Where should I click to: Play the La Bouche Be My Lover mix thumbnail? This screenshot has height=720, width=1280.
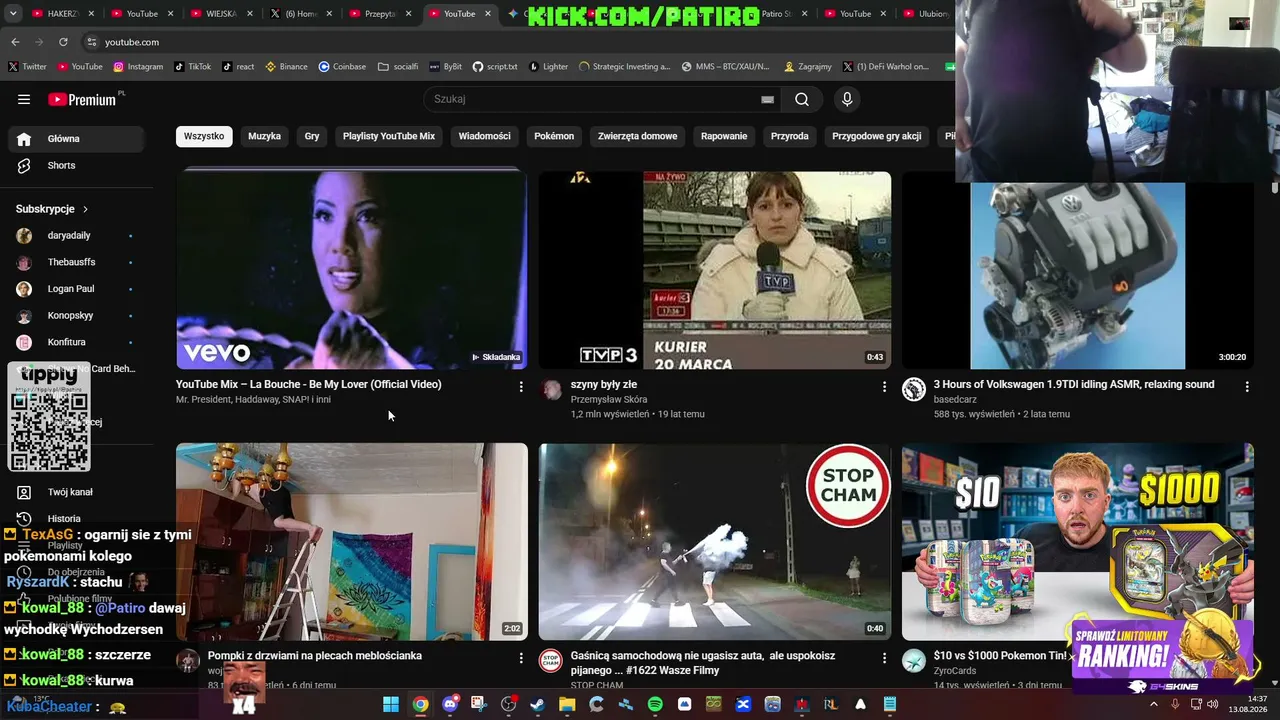click(352, 270)
